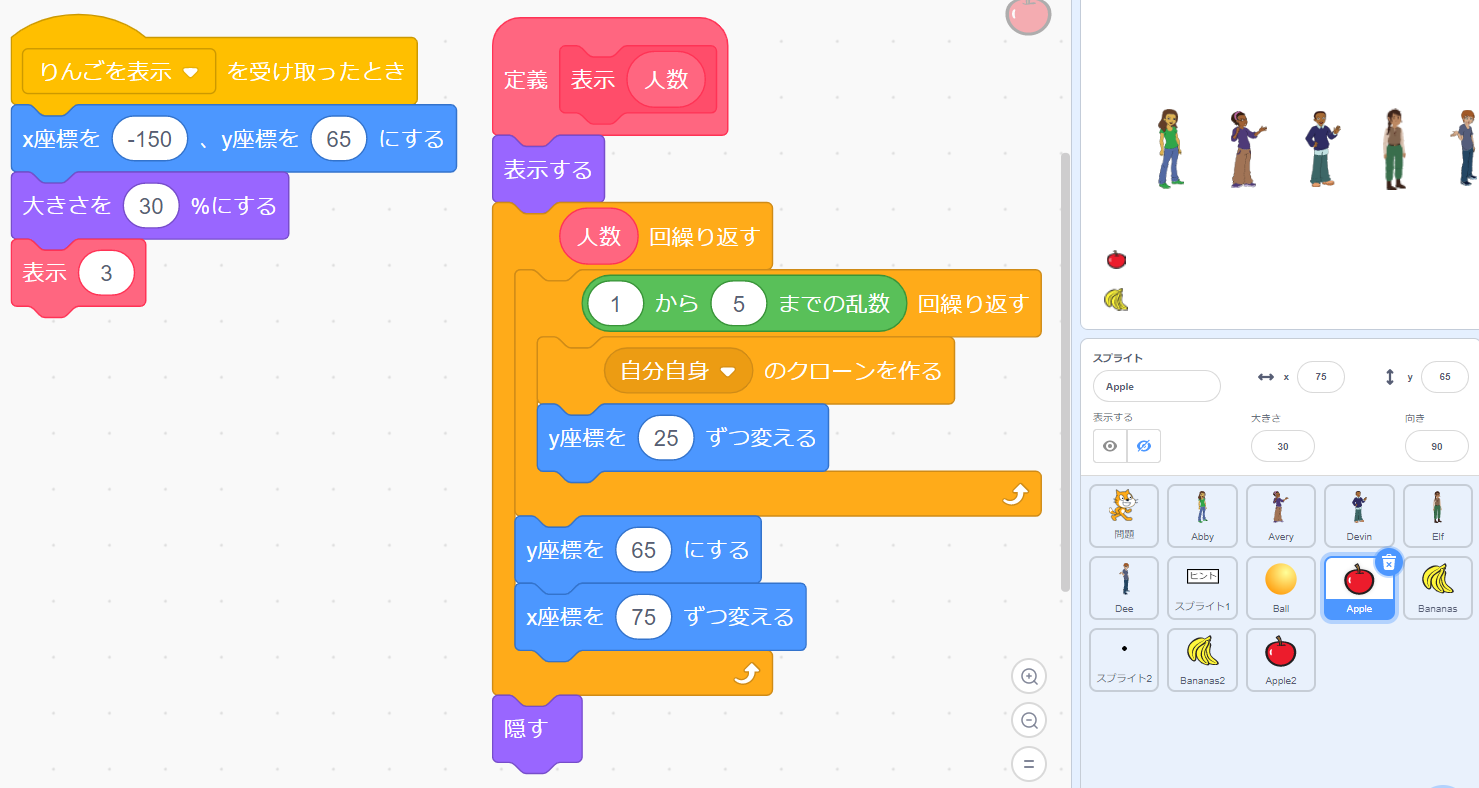Show the Apple sprite with the eye toggle

[x=1110, y=446]
